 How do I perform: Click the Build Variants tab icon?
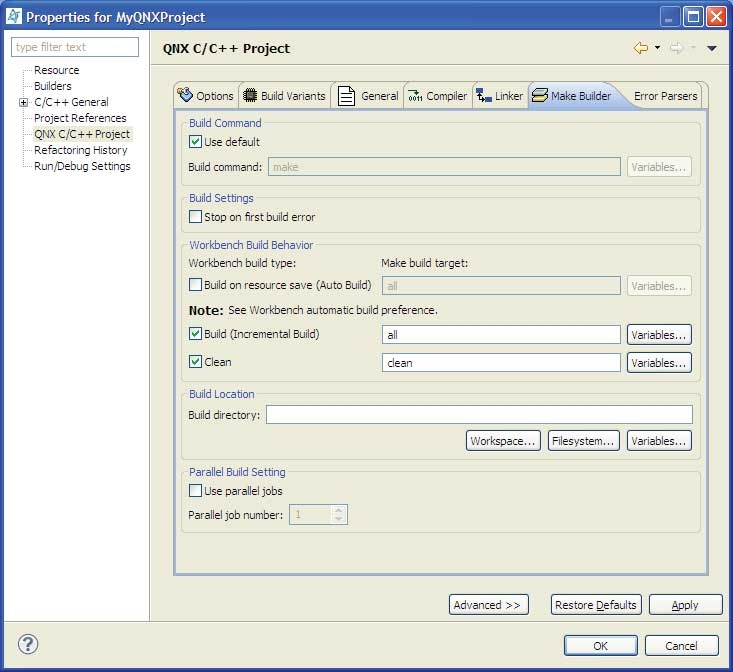click(250, 96)
